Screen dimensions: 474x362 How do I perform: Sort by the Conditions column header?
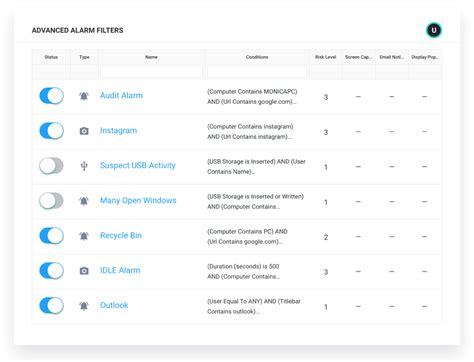(x=257, y=57)
